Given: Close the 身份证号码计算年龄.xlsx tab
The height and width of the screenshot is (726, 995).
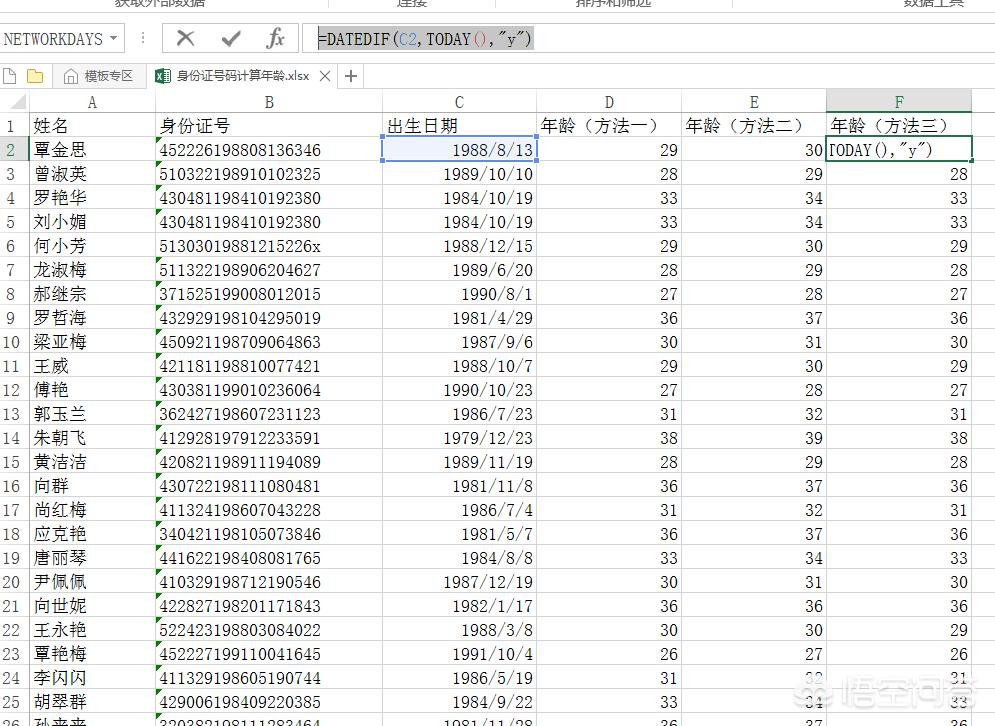Looking at the screenshot, I should (x=324, y=75).
